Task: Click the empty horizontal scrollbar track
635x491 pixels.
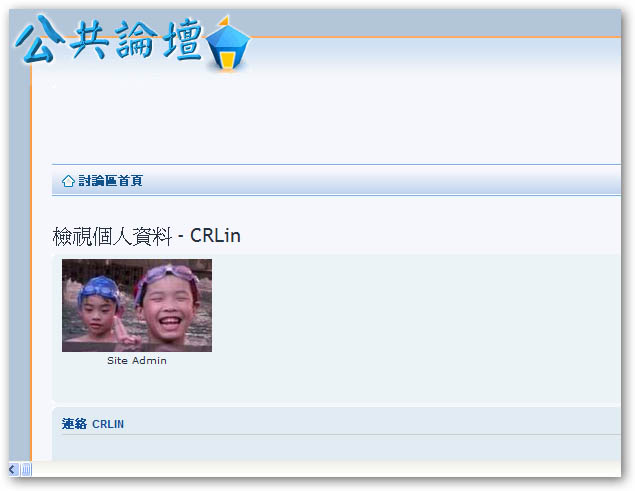Action: pyautogui.click(x=326, y=470)
